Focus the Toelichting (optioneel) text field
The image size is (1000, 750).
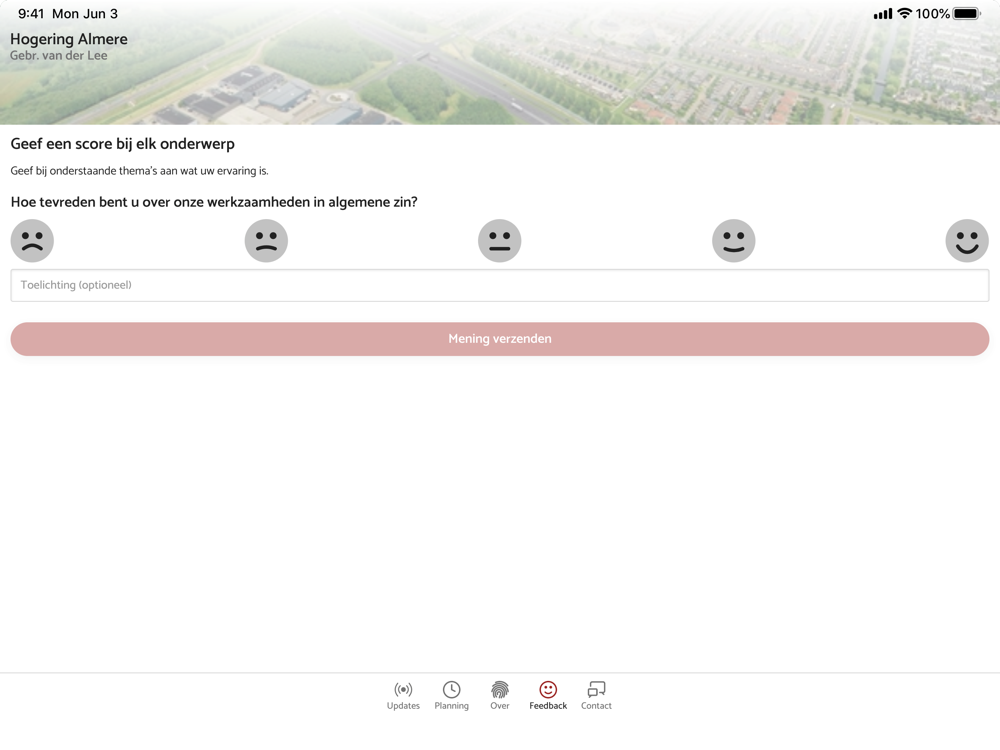click(500, 285)
